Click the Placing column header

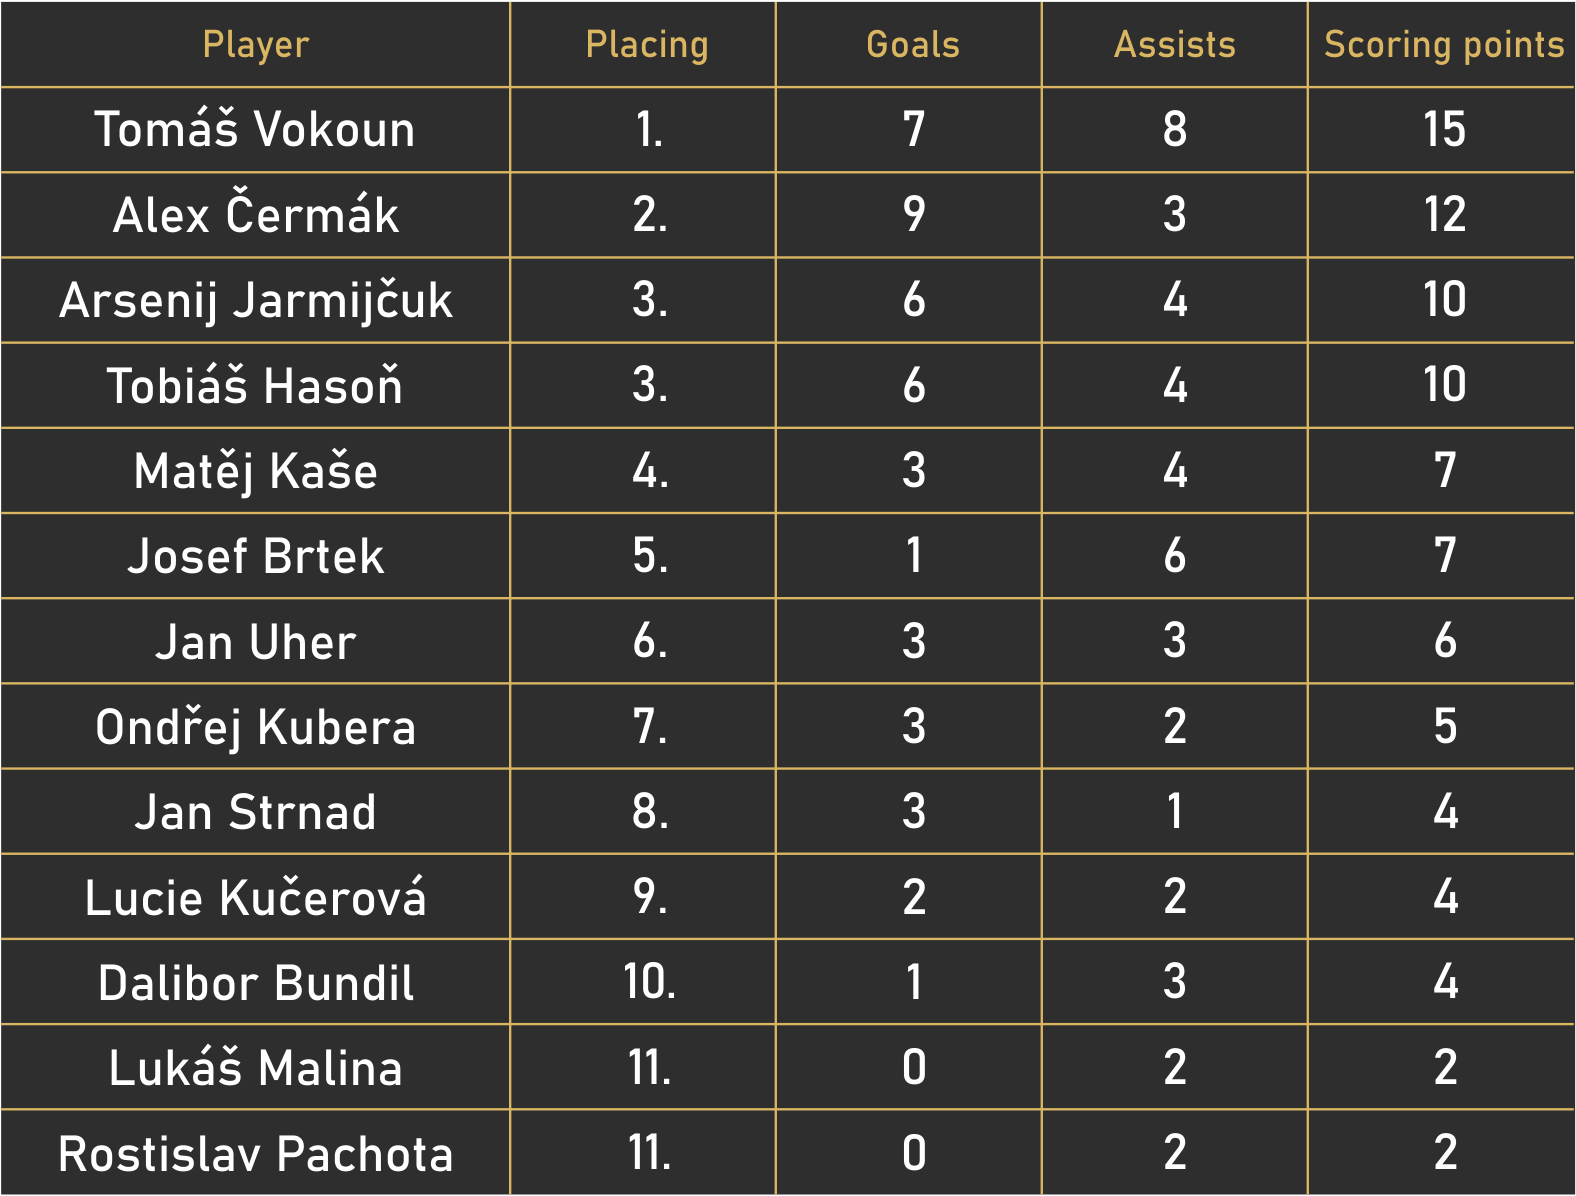coord(647,45)
